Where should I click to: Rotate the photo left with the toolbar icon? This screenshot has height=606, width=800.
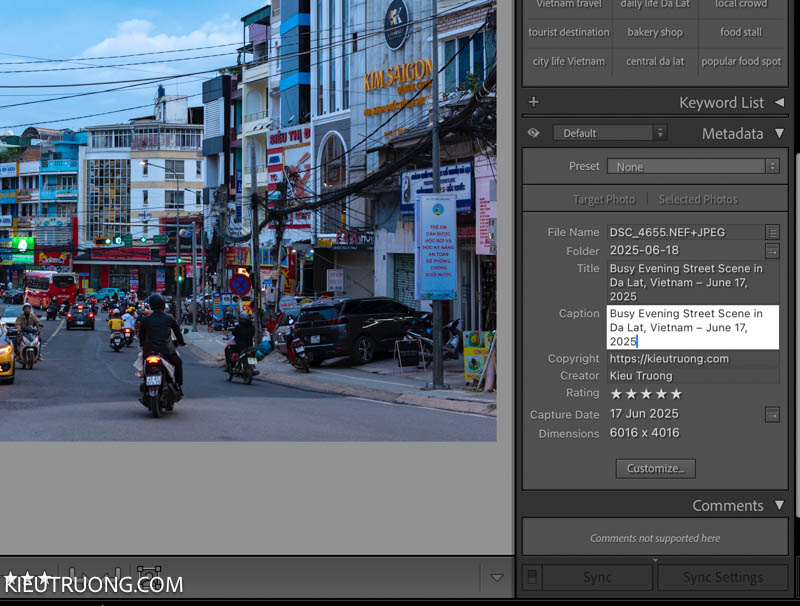tap(73, 575)
